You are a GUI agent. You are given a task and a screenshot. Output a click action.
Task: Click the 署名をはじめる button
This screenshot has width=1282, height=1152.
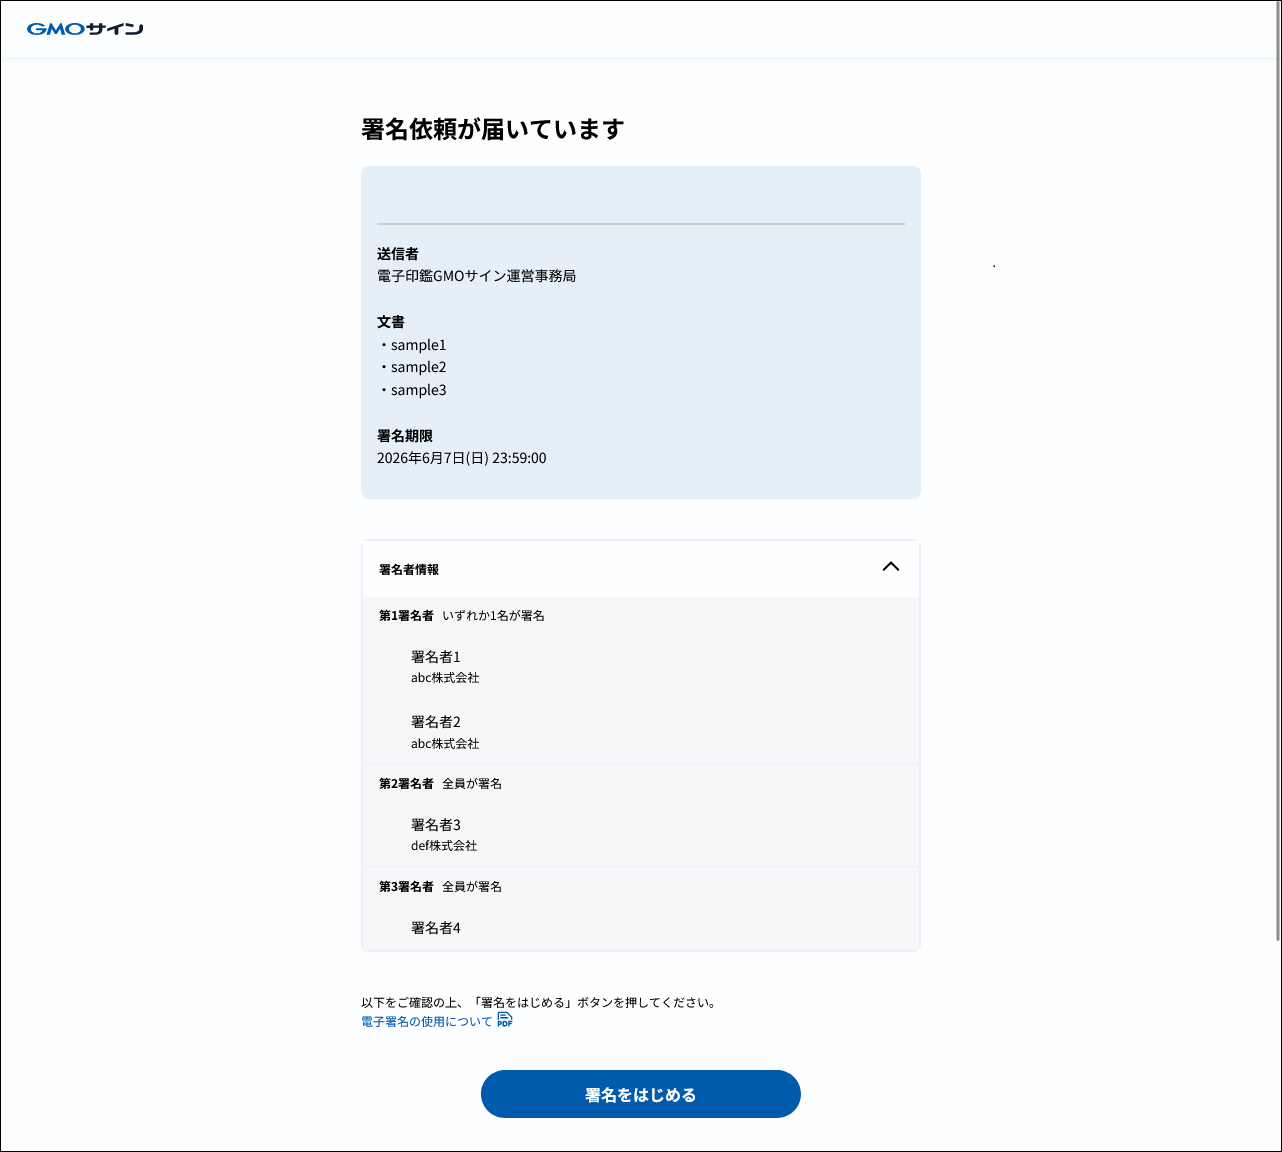point(641,1094)
